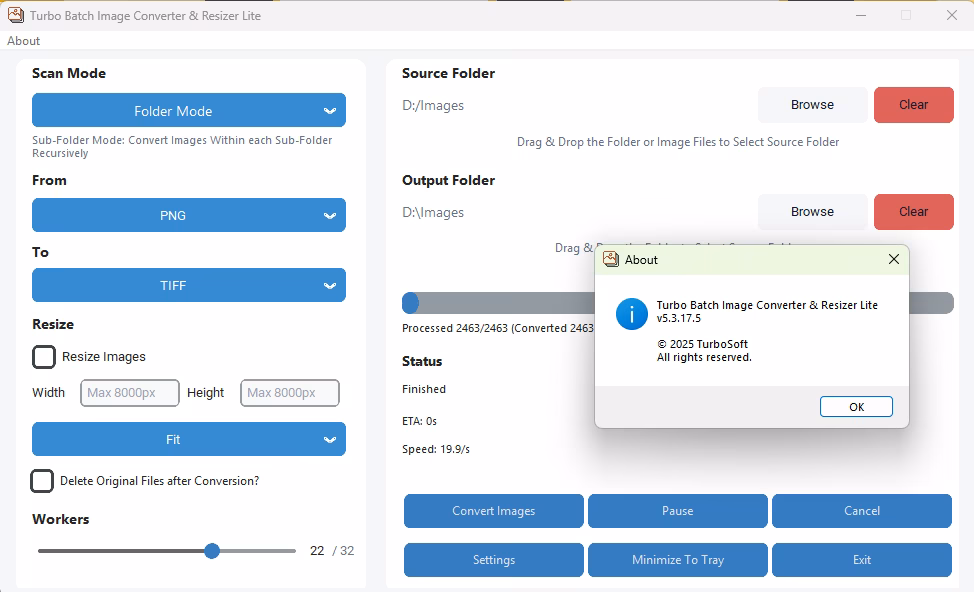Open the About menu

pos(24,41)
